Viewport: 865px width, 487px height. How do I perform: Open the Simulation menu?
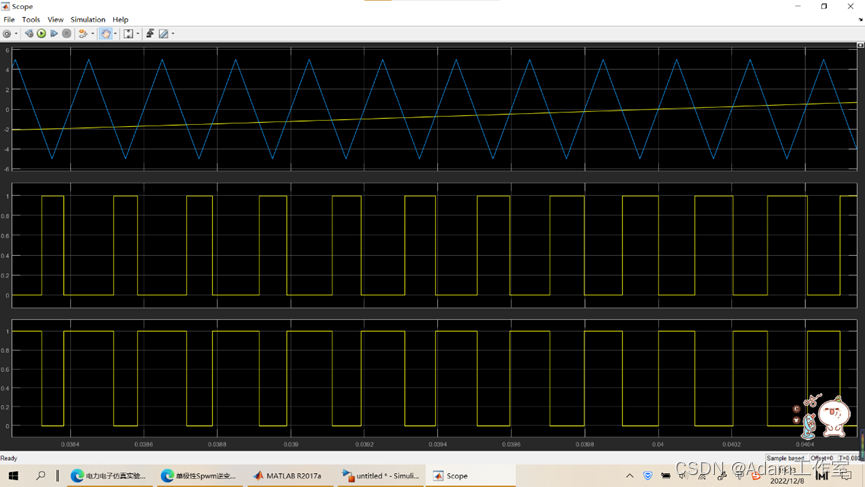point(88,19)
